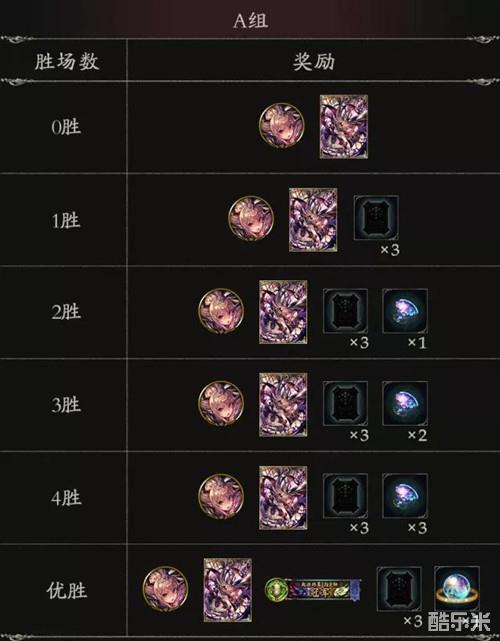Select the 2胜 row label
500x641 pixels.
66,312
